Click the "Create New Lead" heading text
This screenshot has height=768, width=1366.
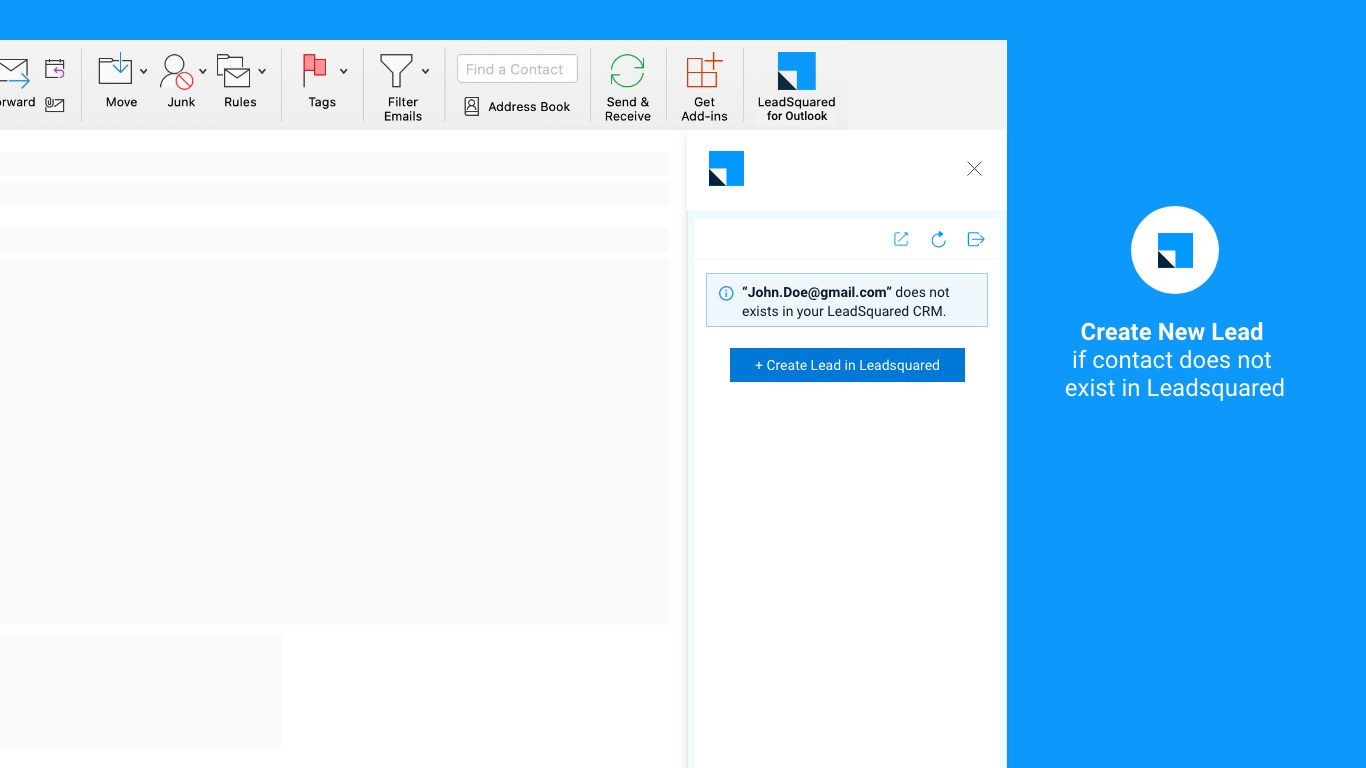tap(1172, 332)
